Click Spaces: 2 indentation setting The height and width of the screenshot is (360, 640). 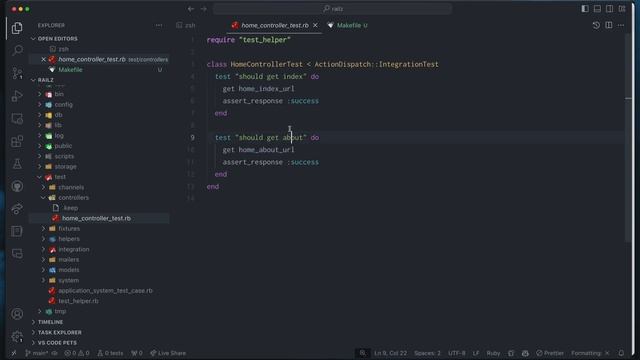(x=427, y=353)
